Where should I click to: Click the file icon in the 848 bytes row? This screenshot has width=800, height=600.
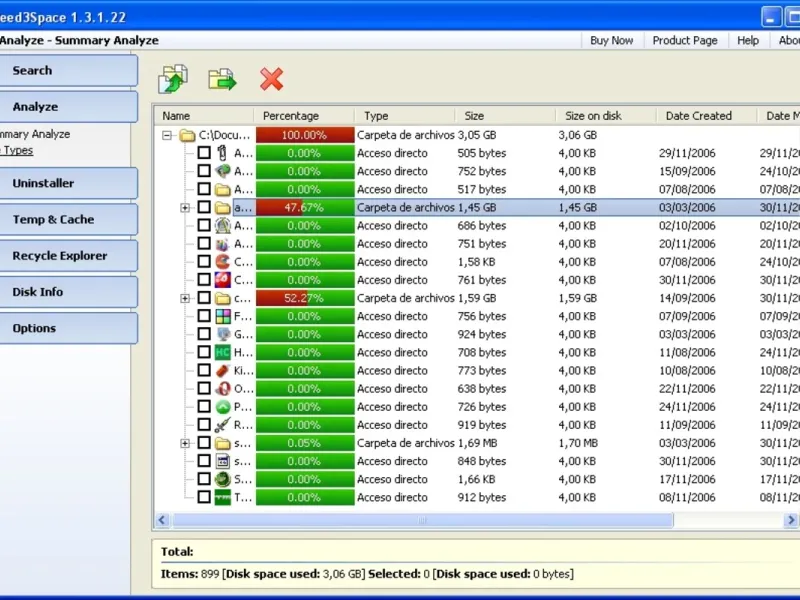[222, 461]
